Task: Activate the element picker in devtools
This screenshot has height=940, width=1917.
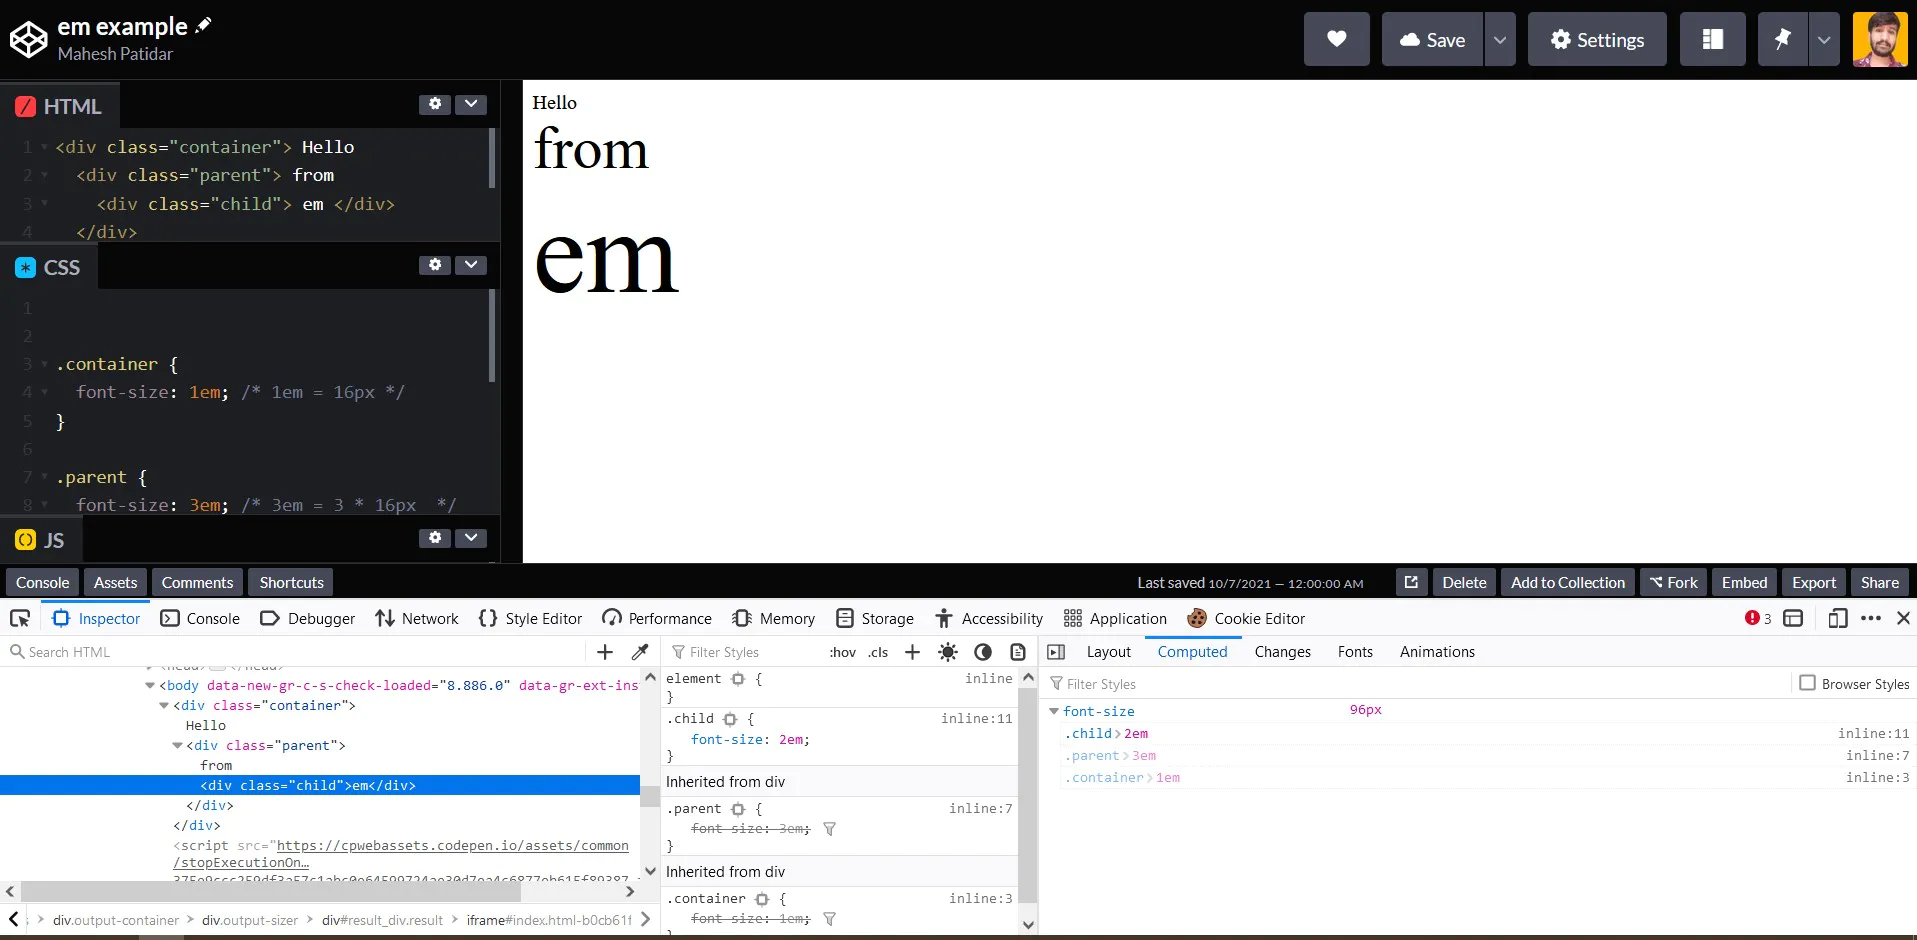Action: [x=20, y=619]
